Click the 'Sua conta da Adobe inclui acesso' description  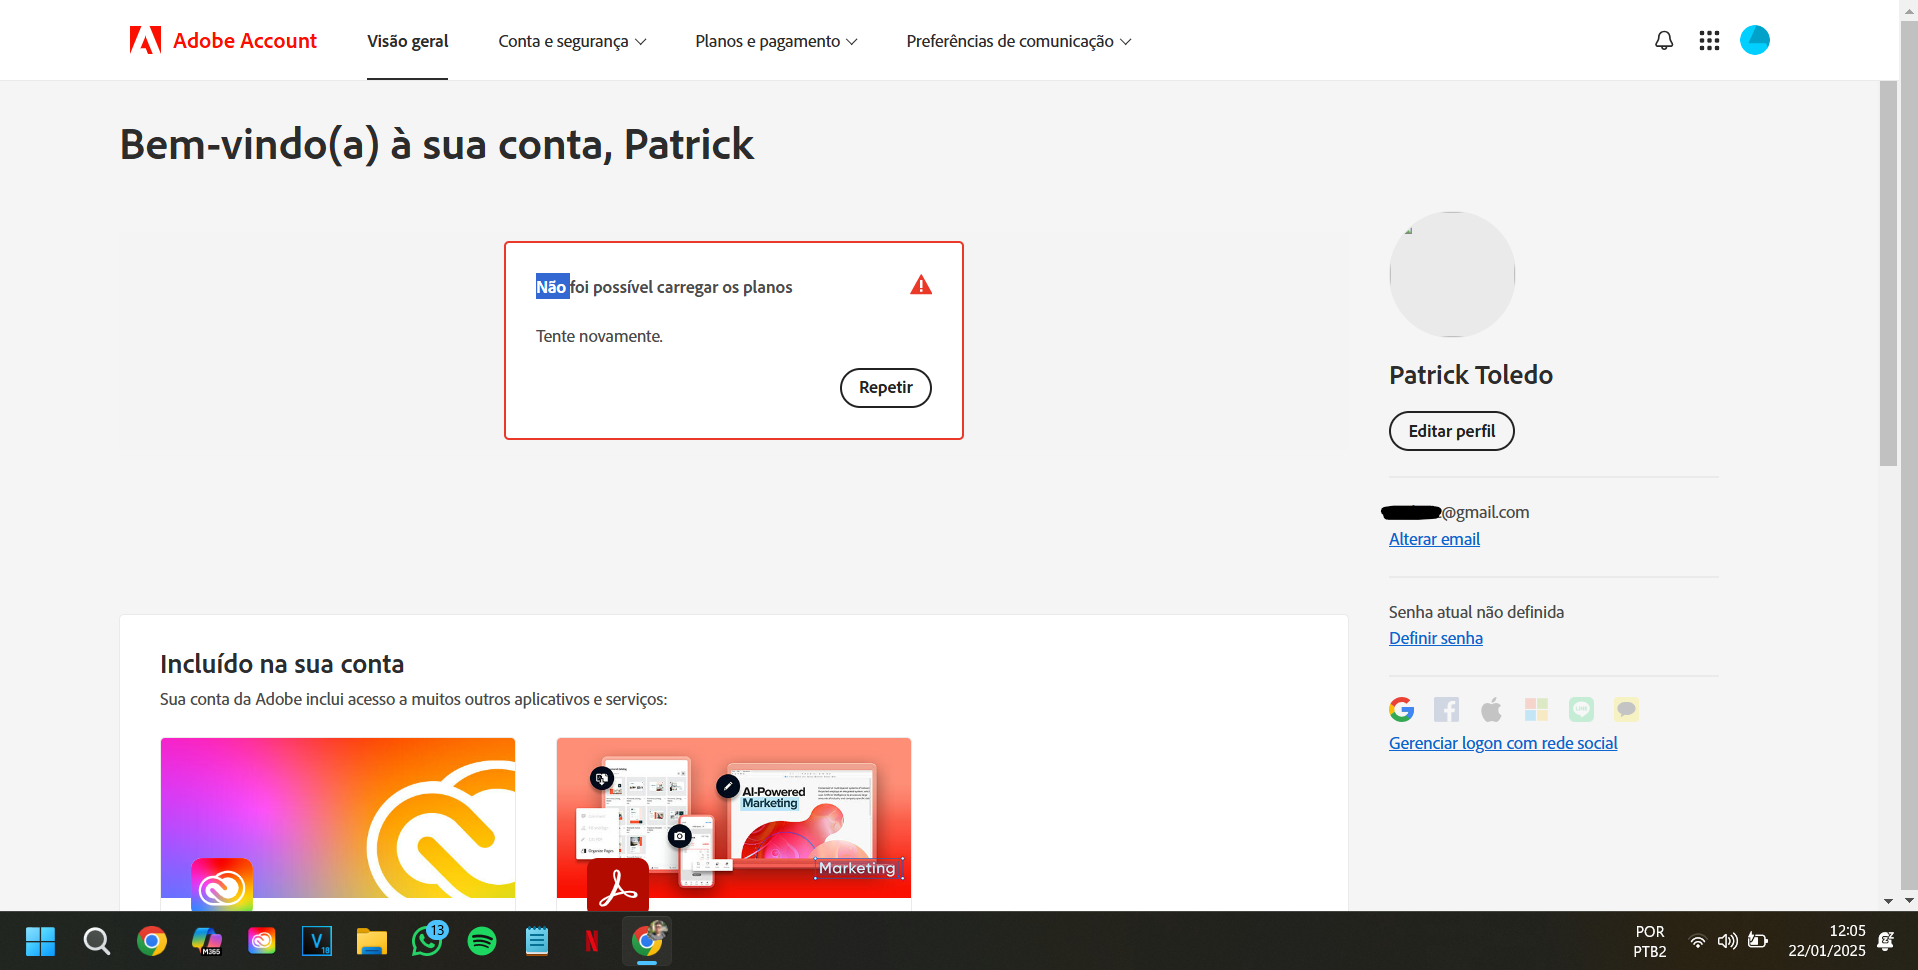(414, 699)
